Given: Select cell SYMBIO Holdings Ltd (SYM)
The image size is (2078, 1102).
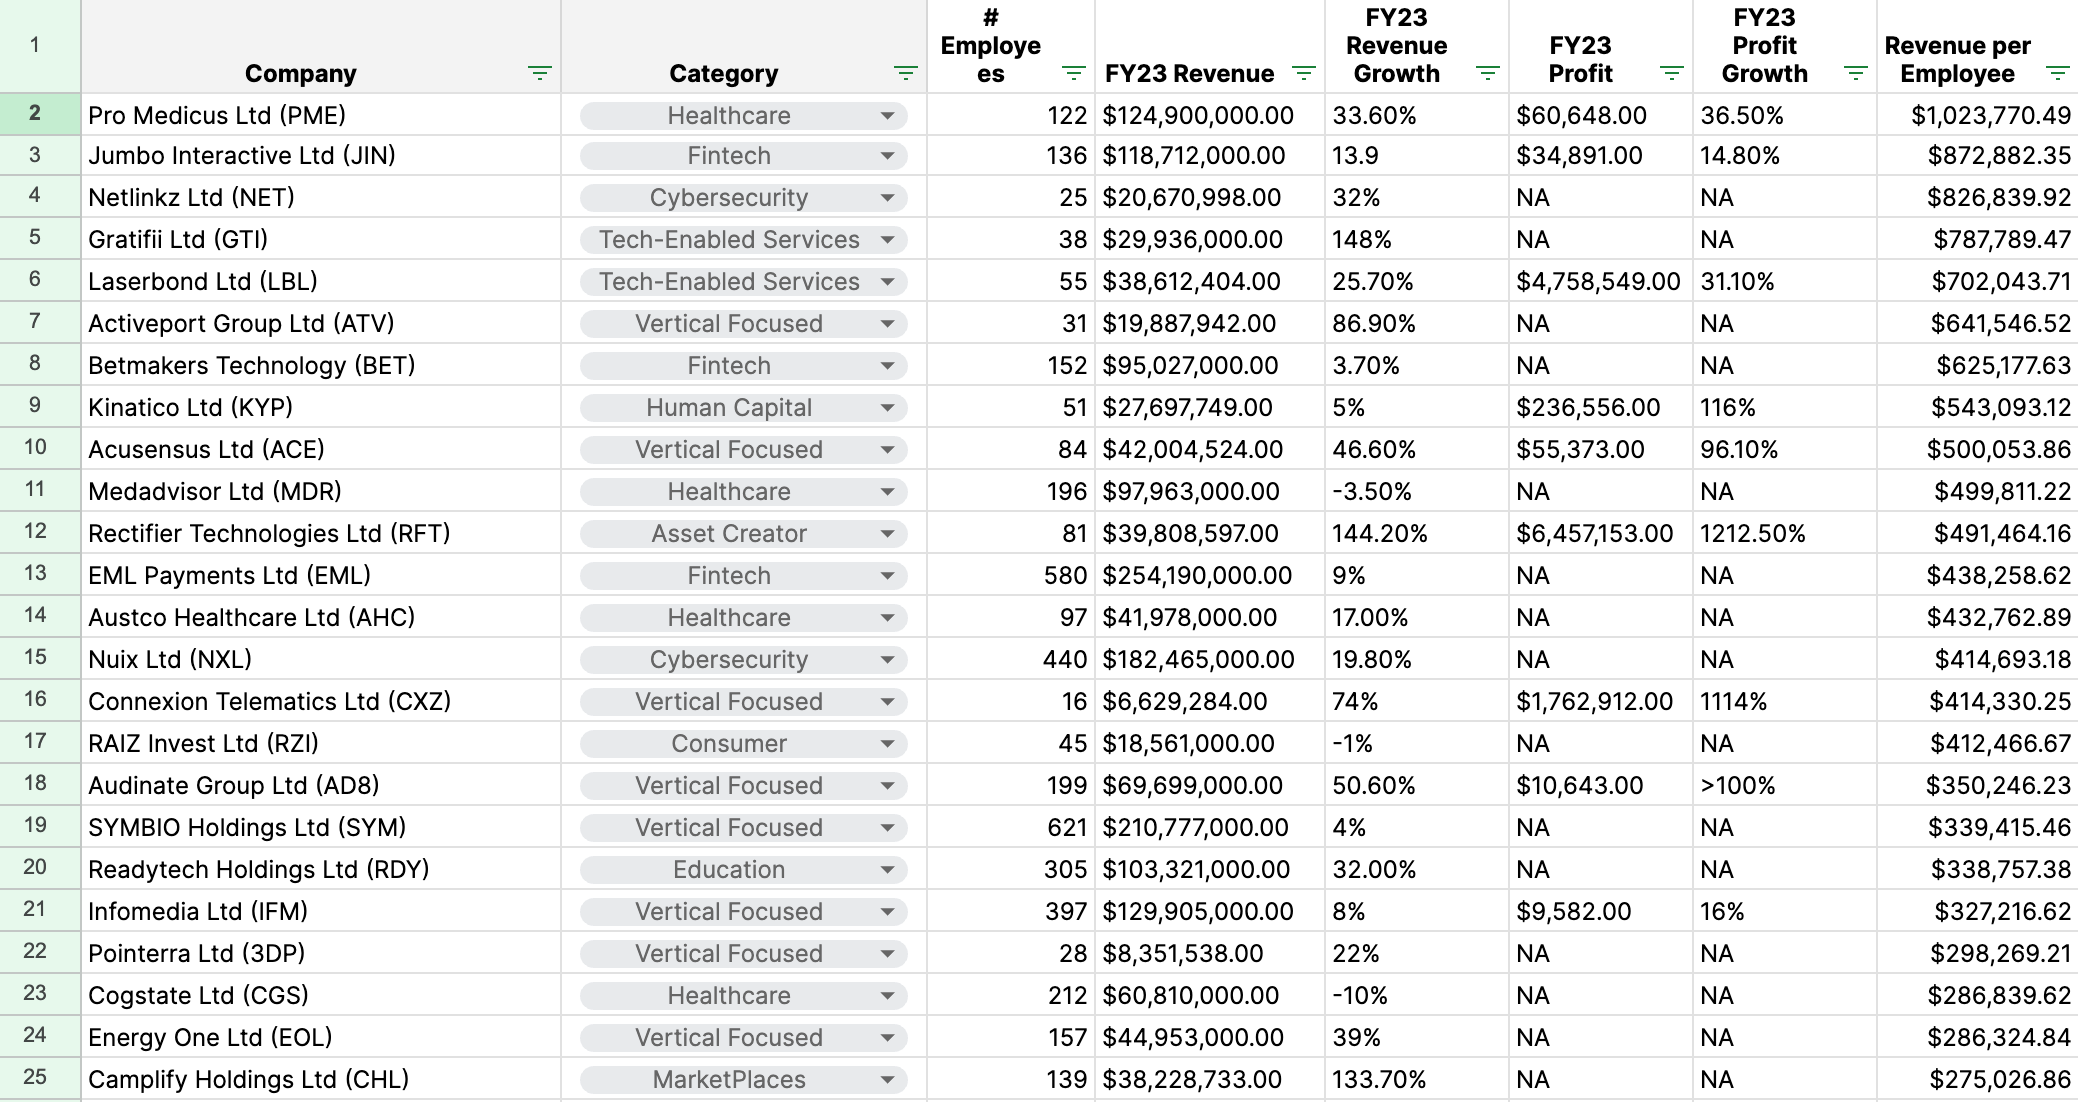Looking at the screenshot, I should coord(321,828).
